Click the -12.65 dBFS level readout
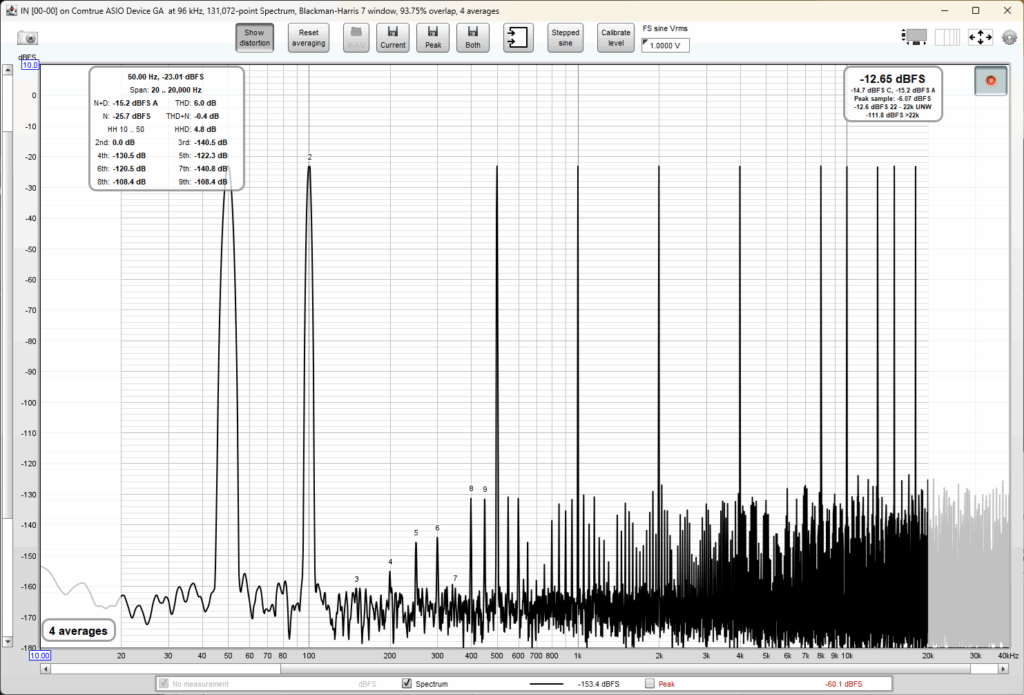This screenshot has width=1024, height=695. 892,78
